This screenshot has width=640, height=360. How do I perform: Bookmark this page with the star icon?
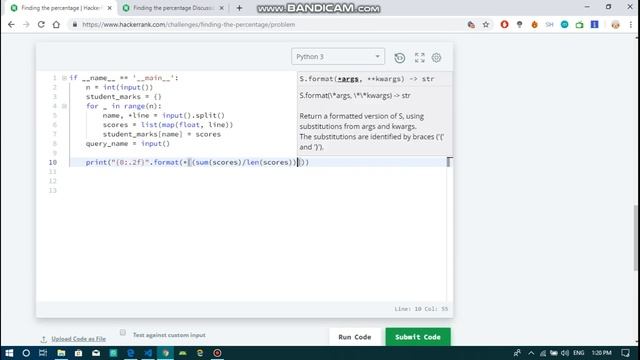pos(486,24)
